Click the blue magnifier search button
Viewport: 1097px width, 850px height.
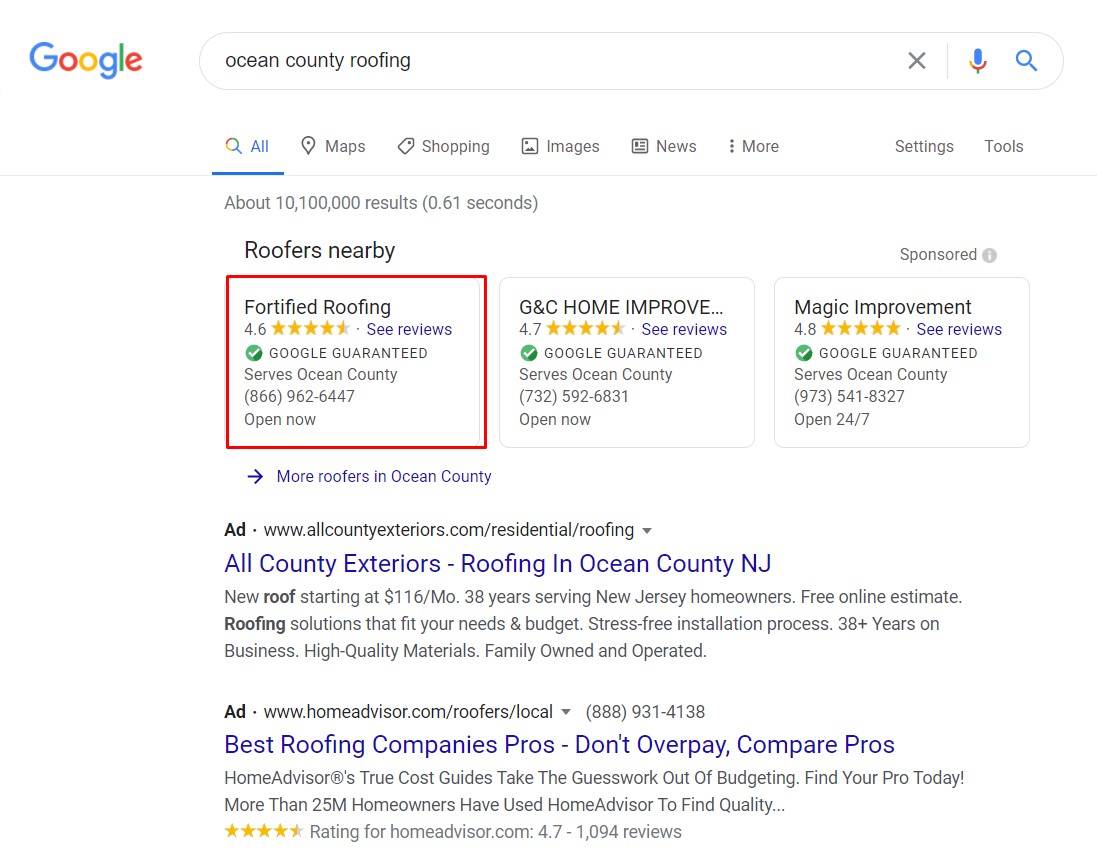point(1026,61)
